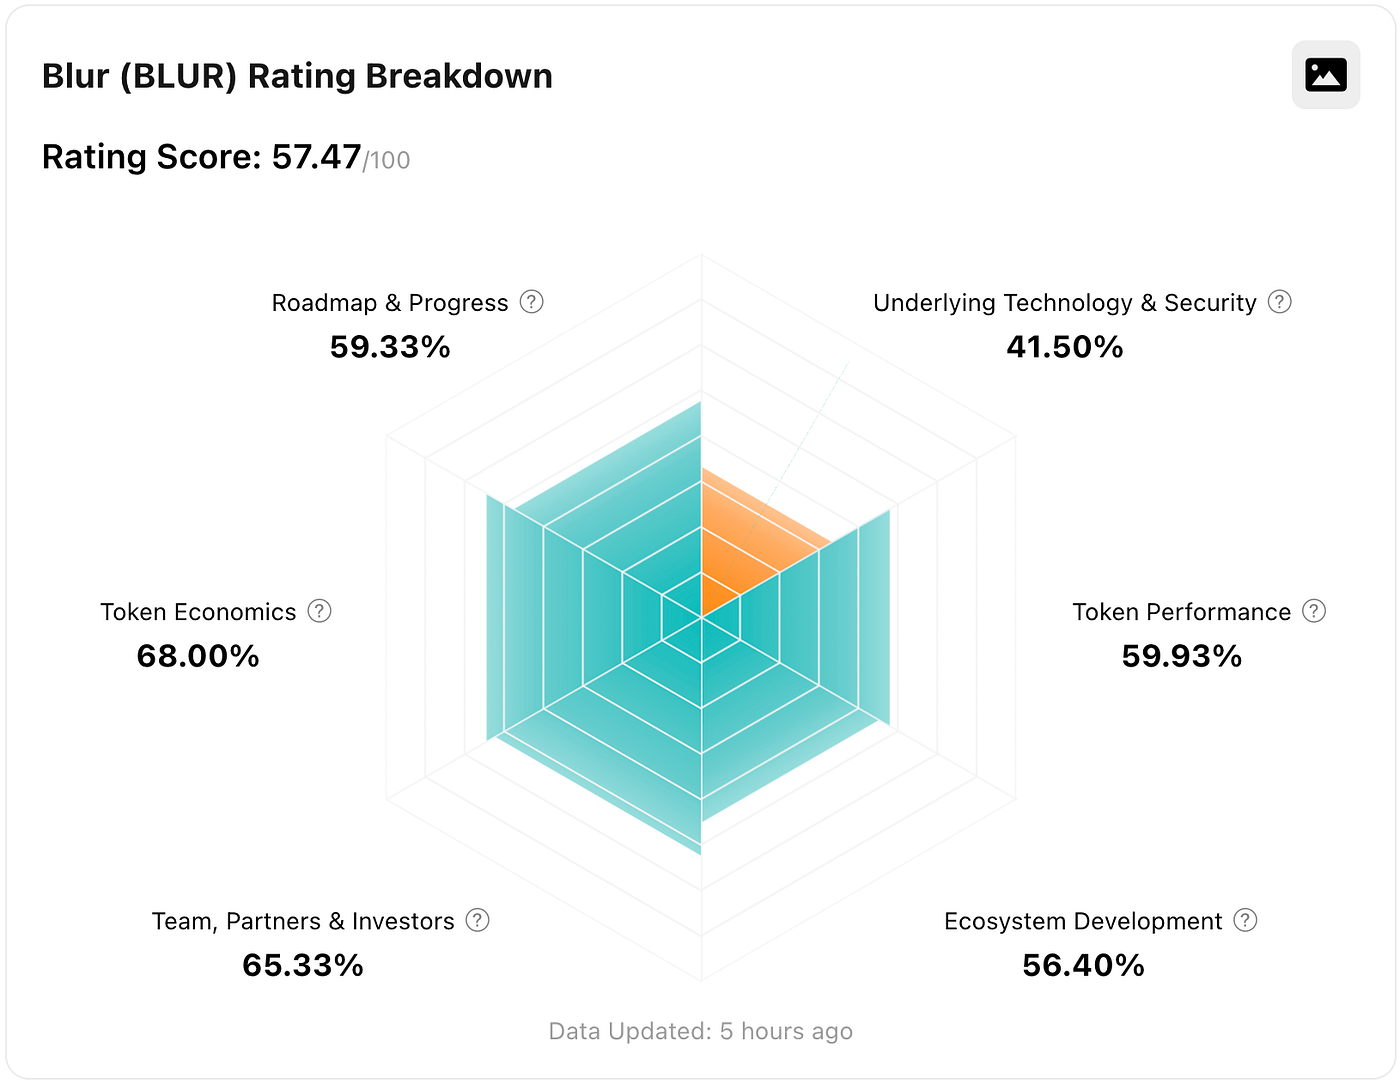Select the 41.50% technology score value
1400x1084 pixels.
pos(1065,347)
